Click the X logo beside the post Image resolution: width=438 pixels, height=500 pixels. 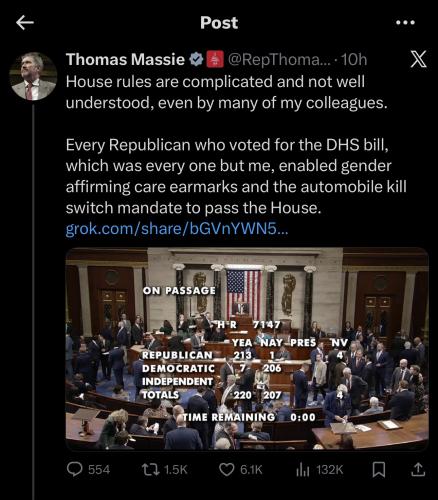418,60
